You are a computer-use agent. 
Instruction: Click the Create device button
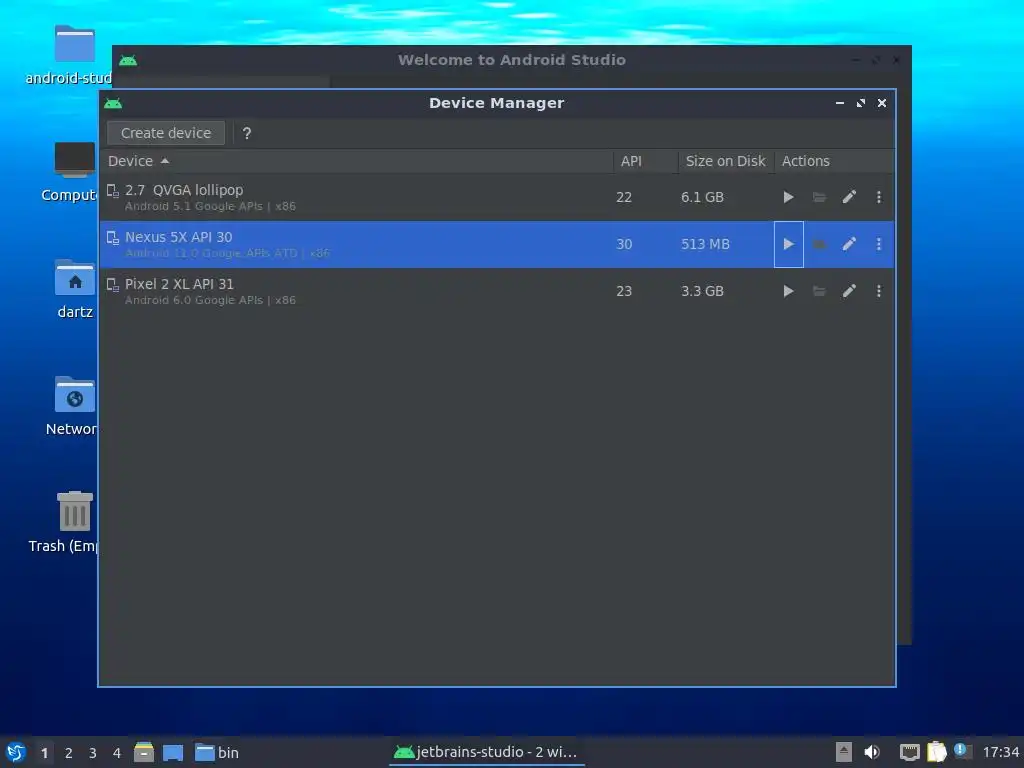pyautogui.click(x=166, y=133)
